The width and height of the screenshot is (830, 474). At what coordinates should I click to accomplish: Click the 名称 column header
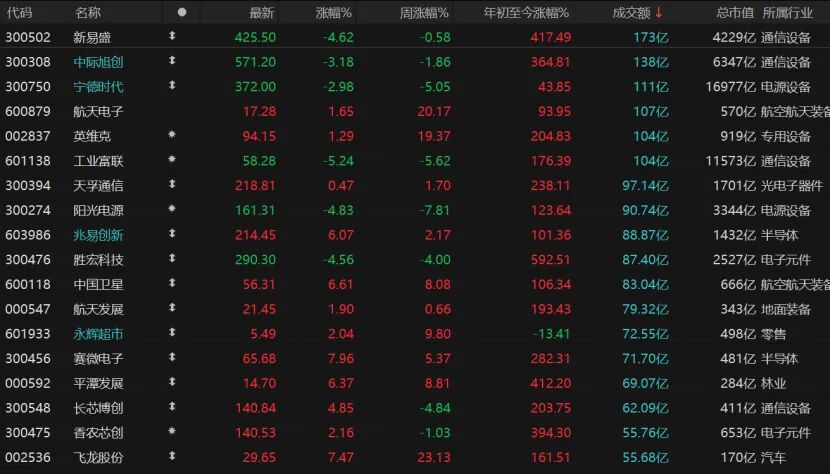click(87, 13)
